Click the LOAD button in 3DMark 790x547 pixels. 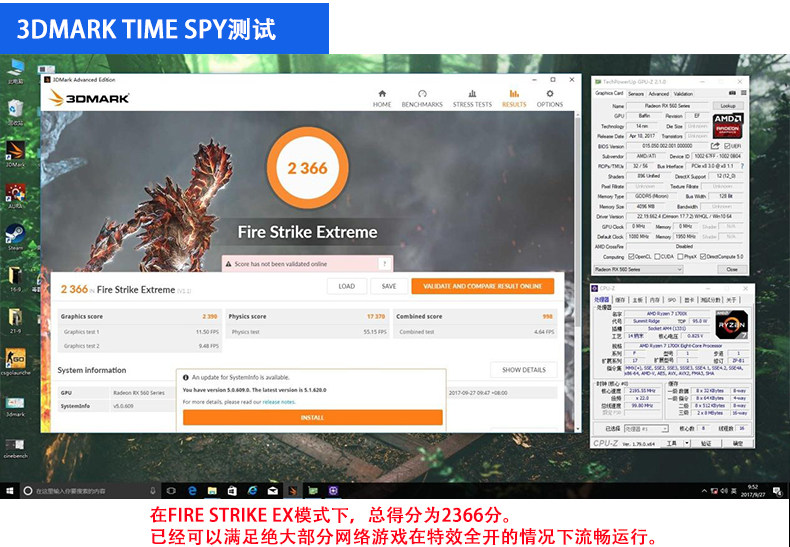(x=347, y=286)
